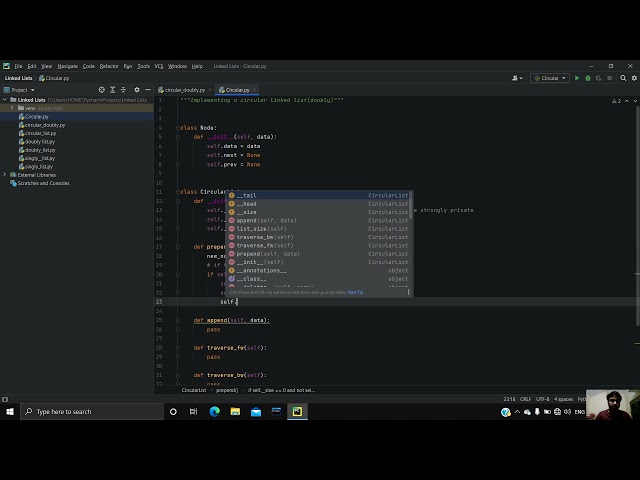Viewport: 640px width, 480px height.
Task: Choose __head from completion popup
Action: (x=319, y=204)
